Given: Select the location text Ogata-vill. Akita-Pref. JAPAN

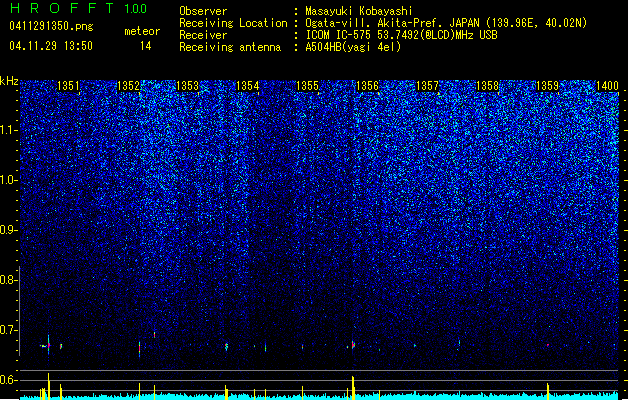Looking at the screenshot, I should pyautogui.click(x=393, y=23).
